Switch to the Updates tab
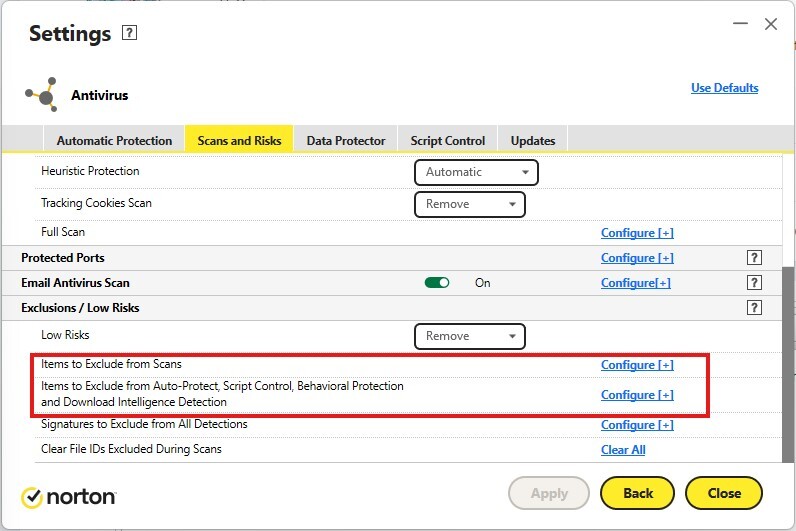The height and width of the screenshot is (531, 796). point(533,141)
